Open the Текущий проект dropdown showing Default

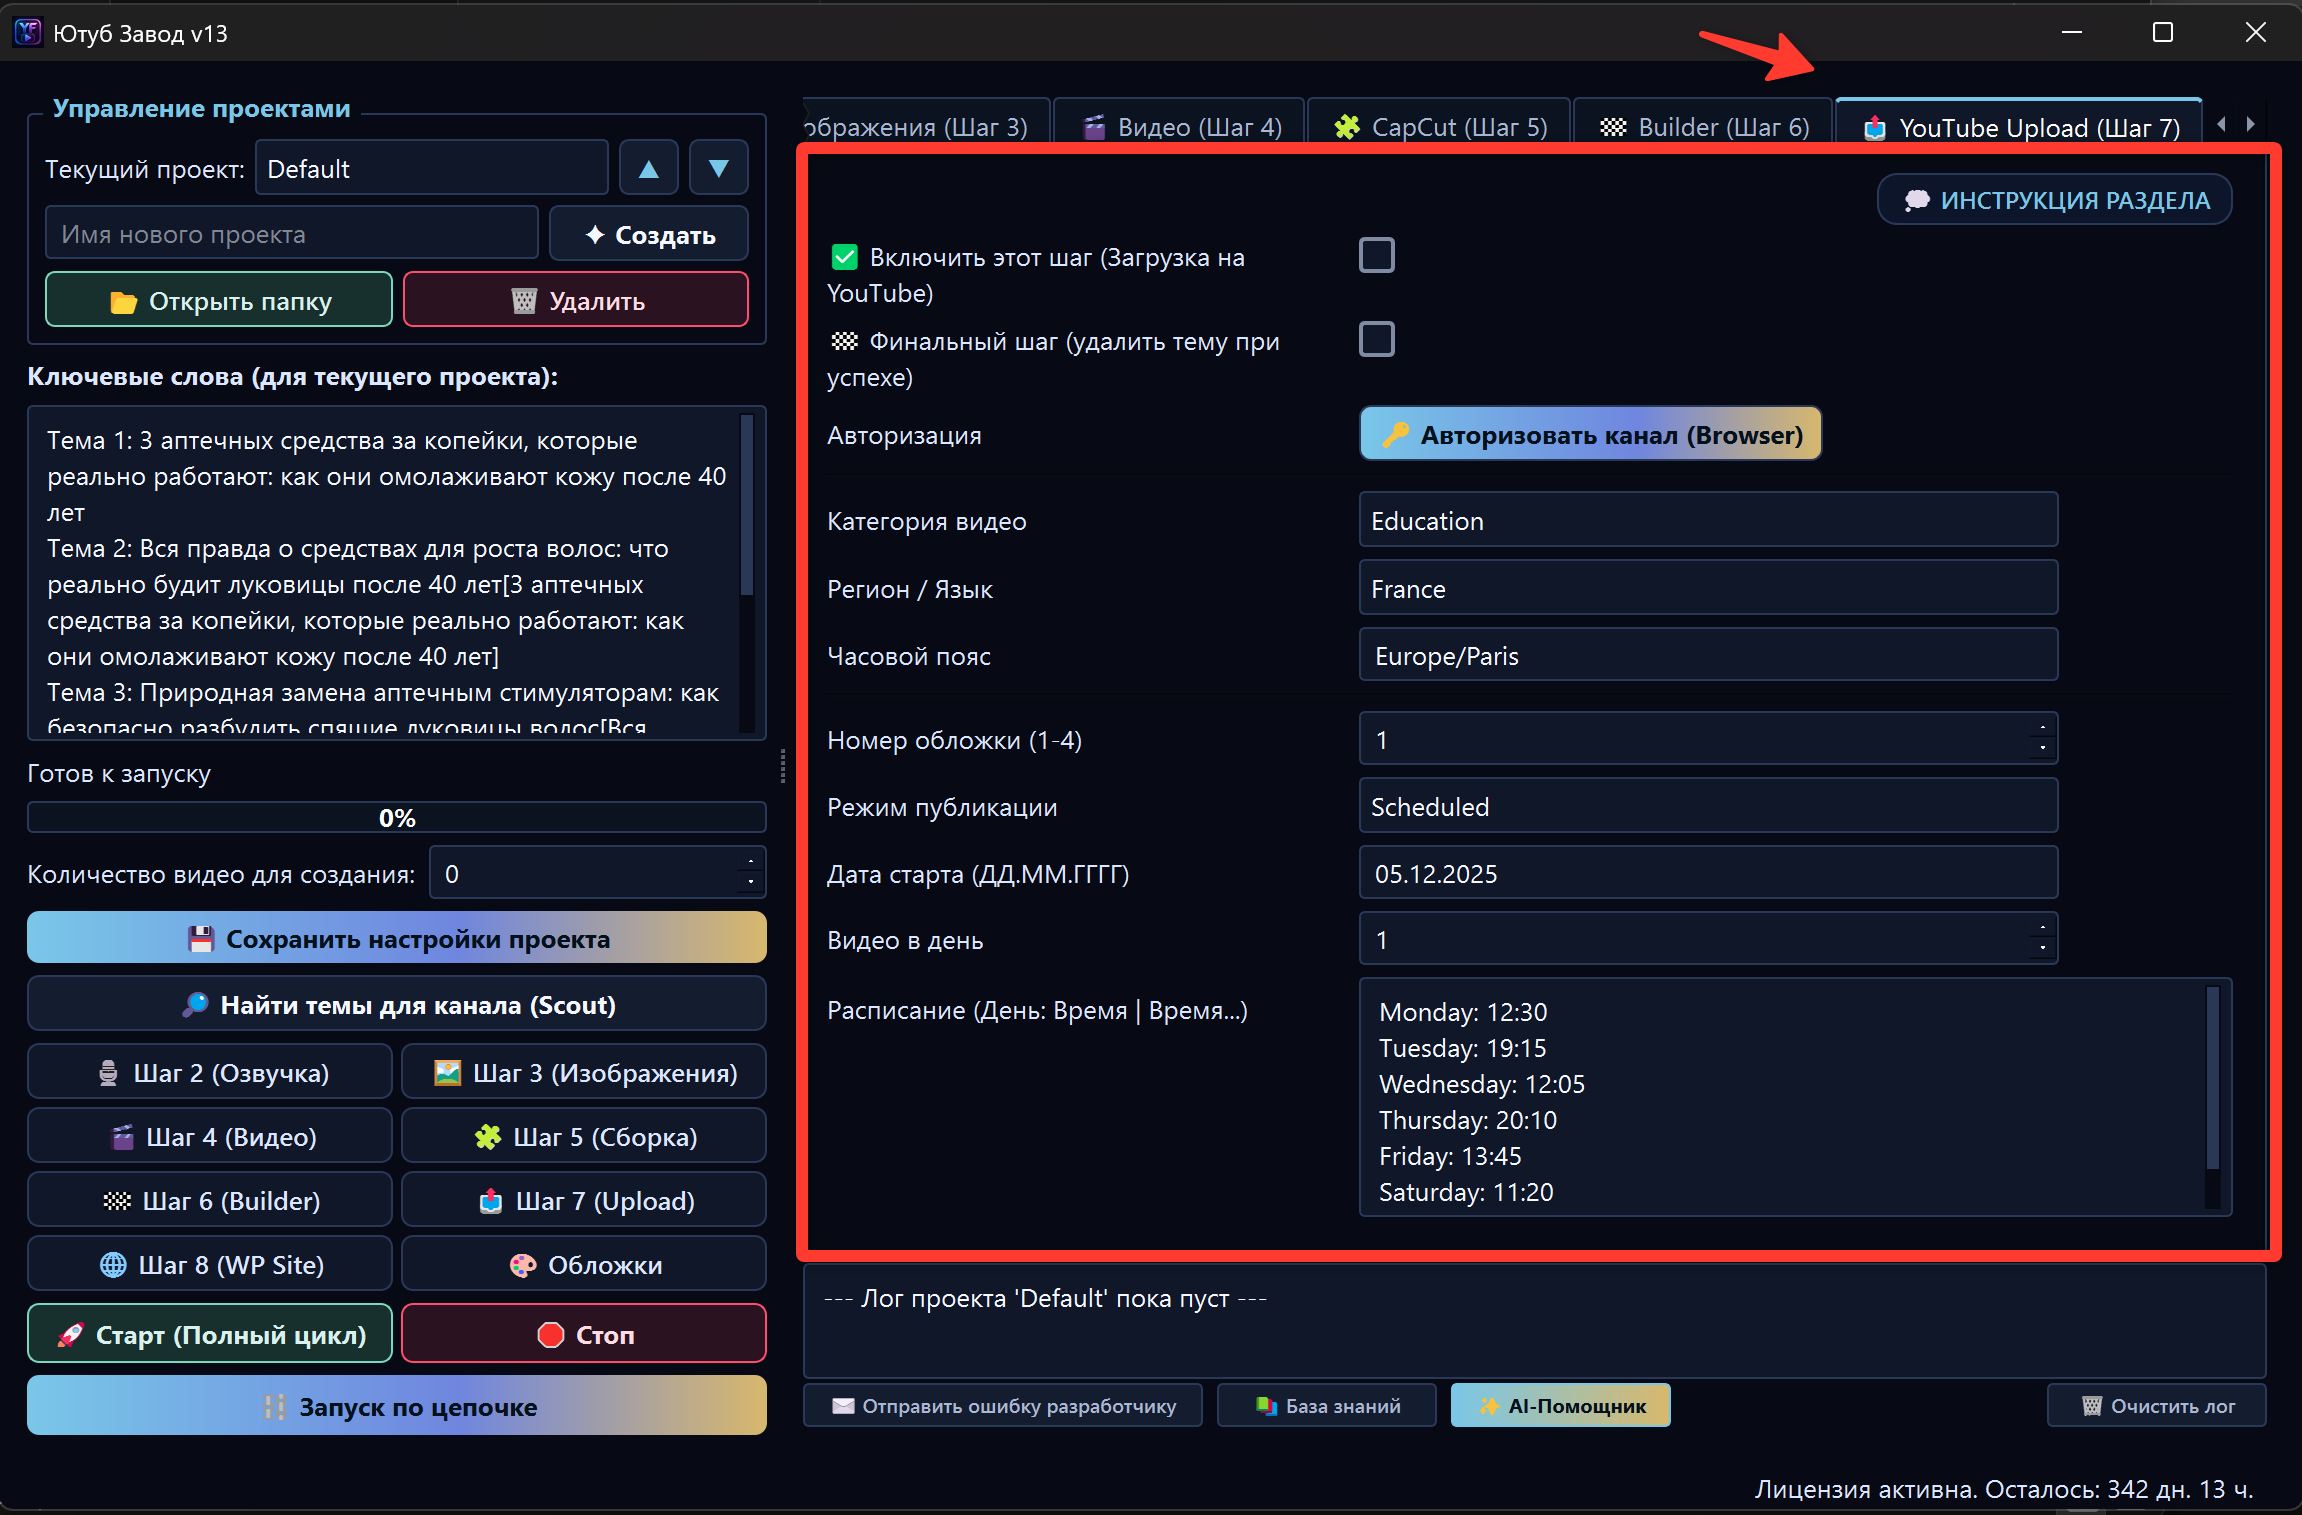[x=432, y=168]
